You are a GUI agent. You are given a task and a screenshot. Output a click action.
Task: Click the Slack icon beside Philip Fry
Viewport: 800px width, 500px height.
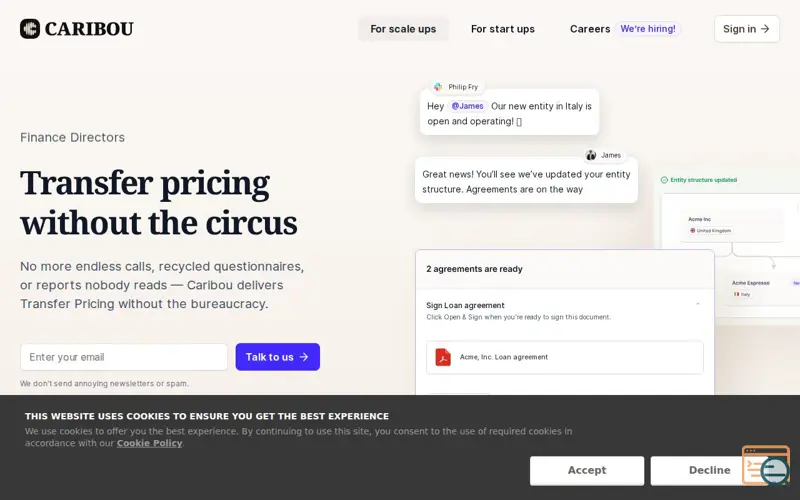tap(438, 87)
